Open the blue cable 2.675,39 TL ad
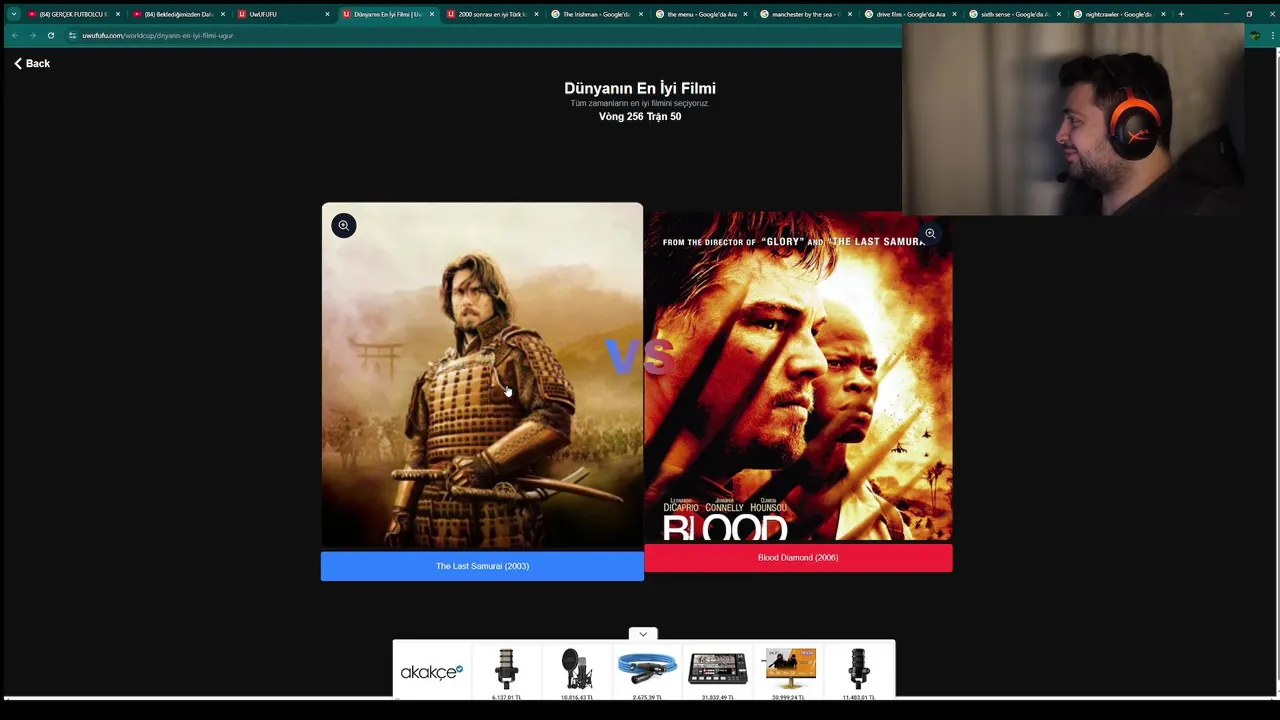The image size is (1280, 720). pyautogui.click(x=647, y=672)
